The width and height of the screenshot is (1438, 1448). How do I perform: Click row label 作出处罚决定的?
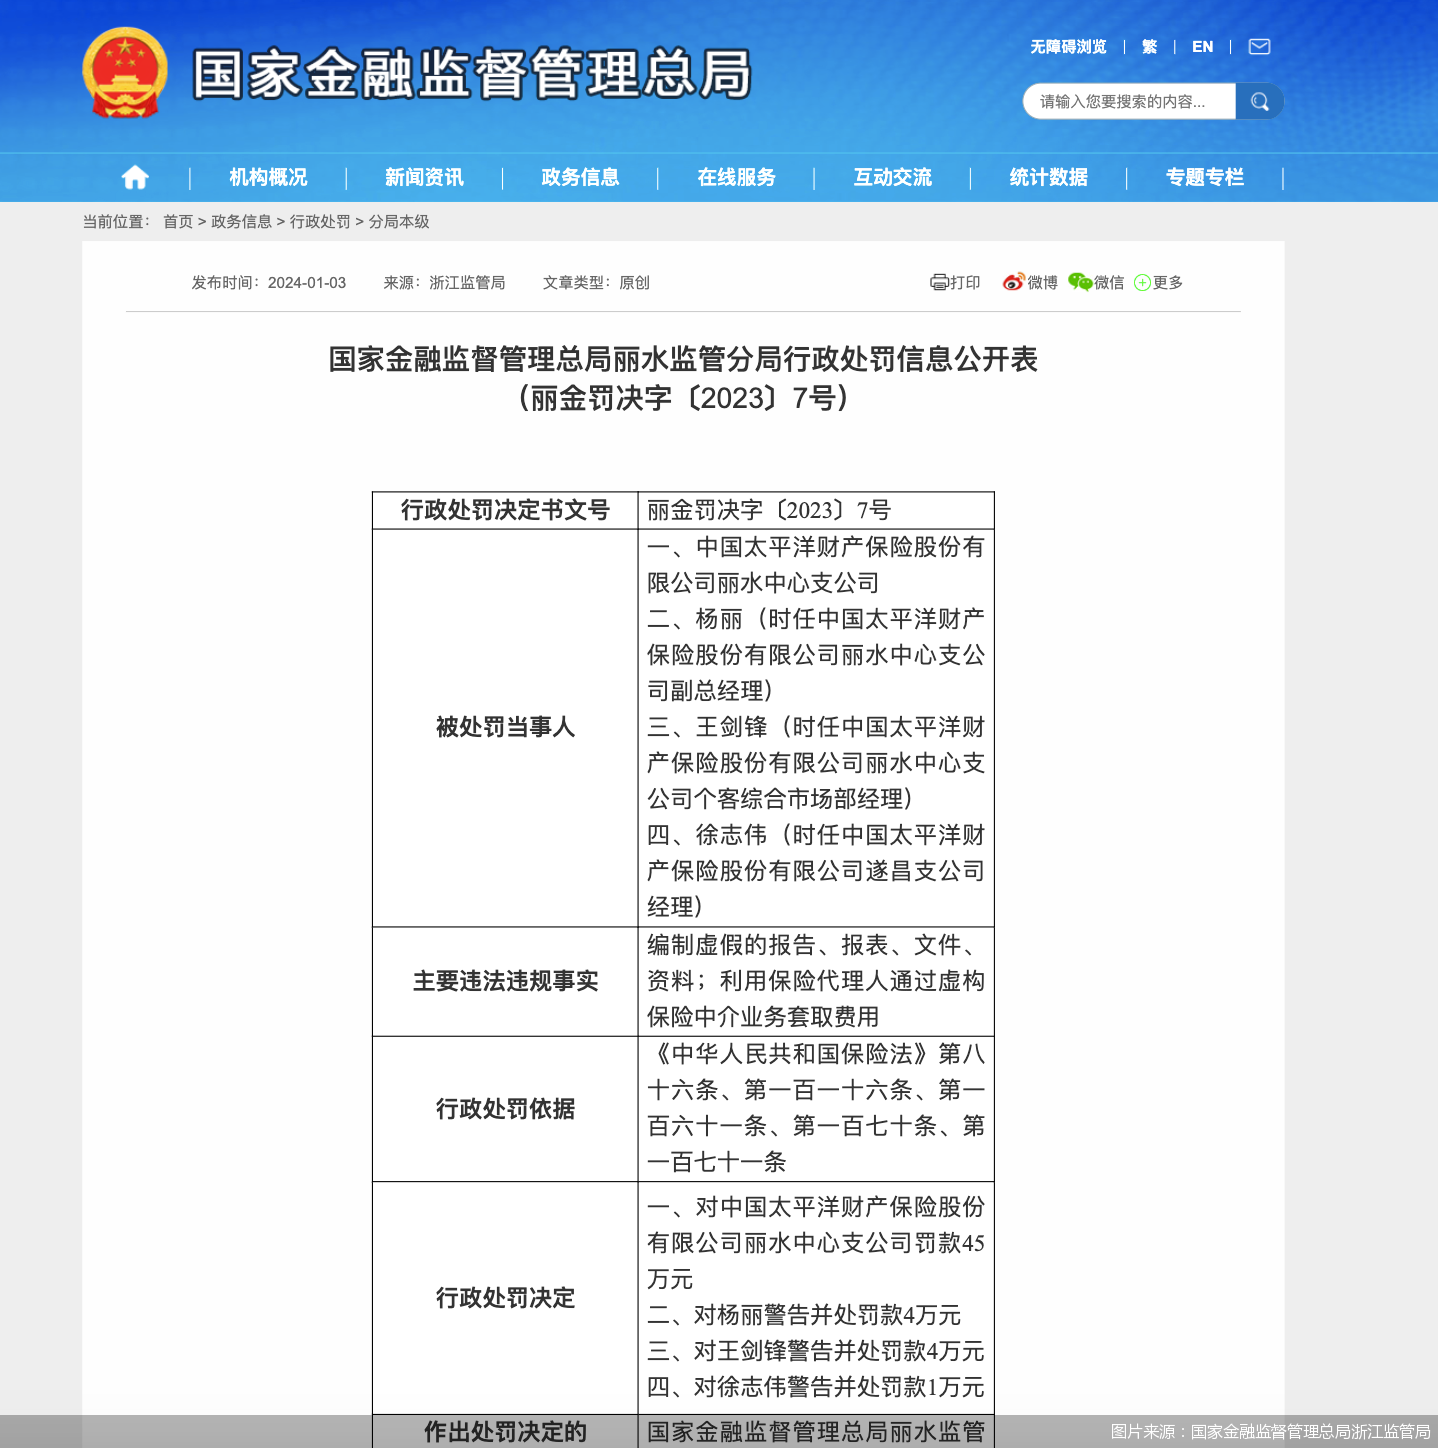[505, 1432]
